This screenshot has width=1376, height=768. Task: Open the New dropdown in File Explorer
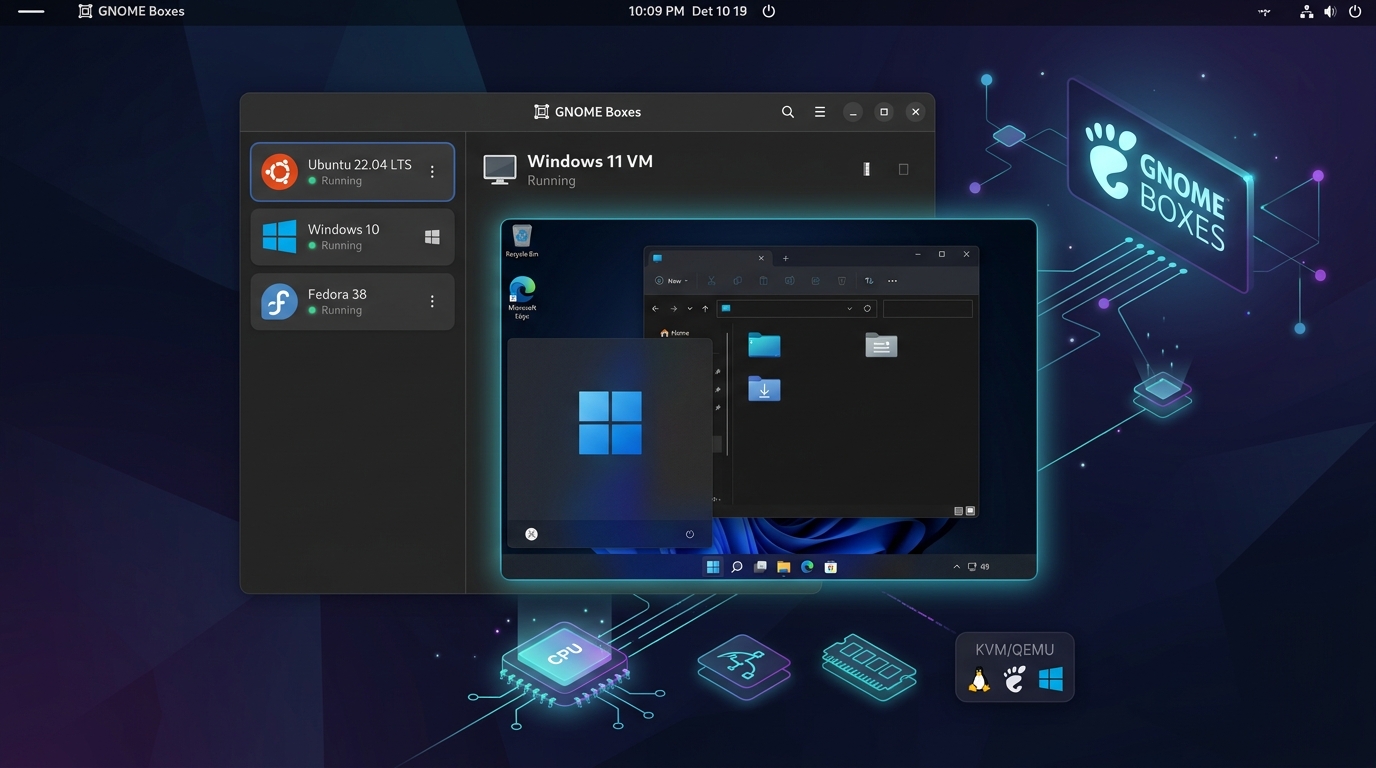671,281
